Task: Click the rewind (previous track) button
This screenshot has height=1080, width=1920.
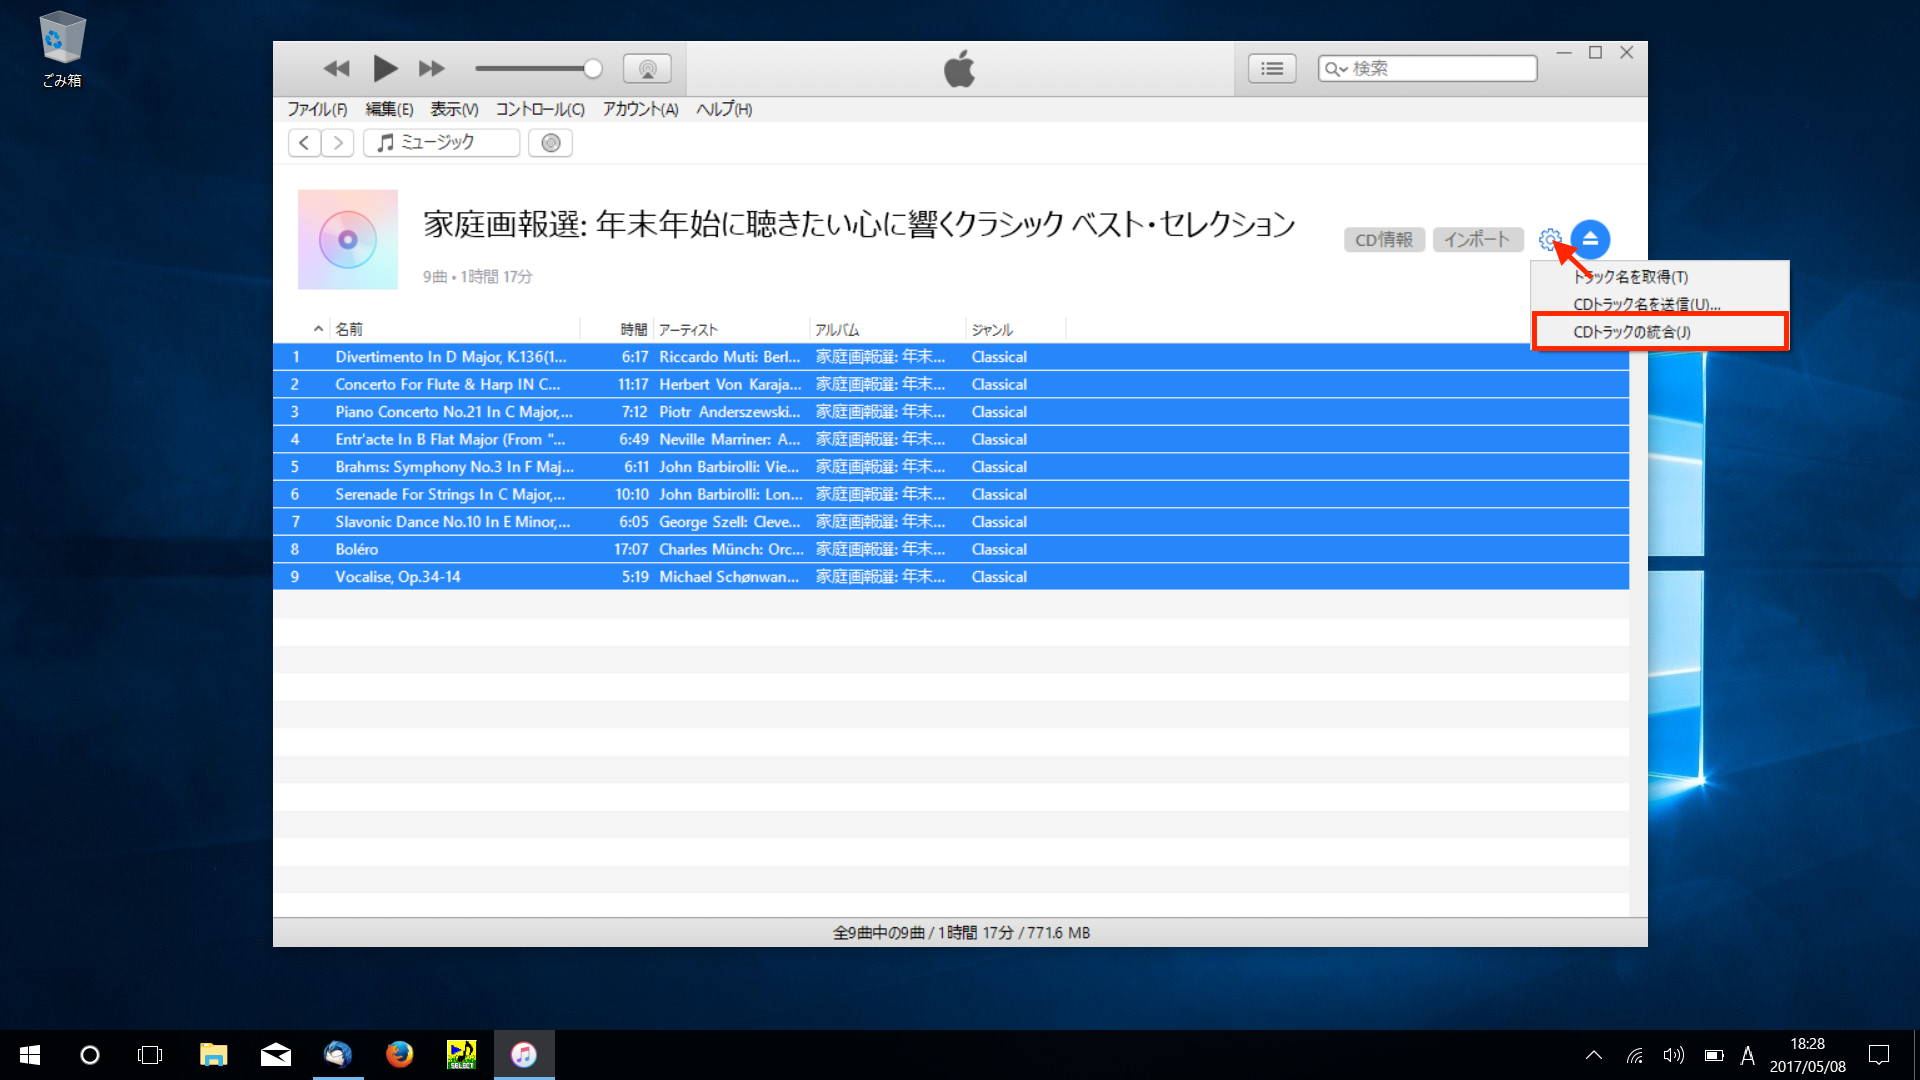Action: [336, 69]
